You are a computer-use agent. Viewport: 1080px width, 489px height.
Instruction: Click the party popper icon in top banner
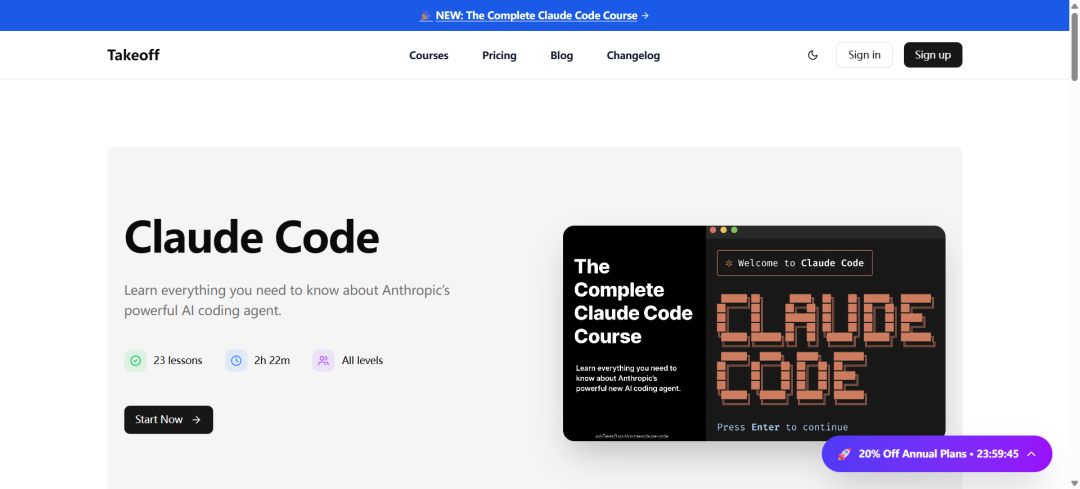click(x=425, y=15)
